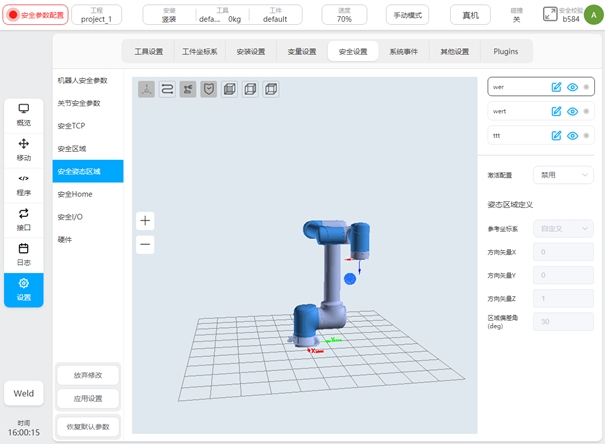Click the 应用设置 button
The image size is (605, 444).
pyautogui.click(x=88, y=398)
